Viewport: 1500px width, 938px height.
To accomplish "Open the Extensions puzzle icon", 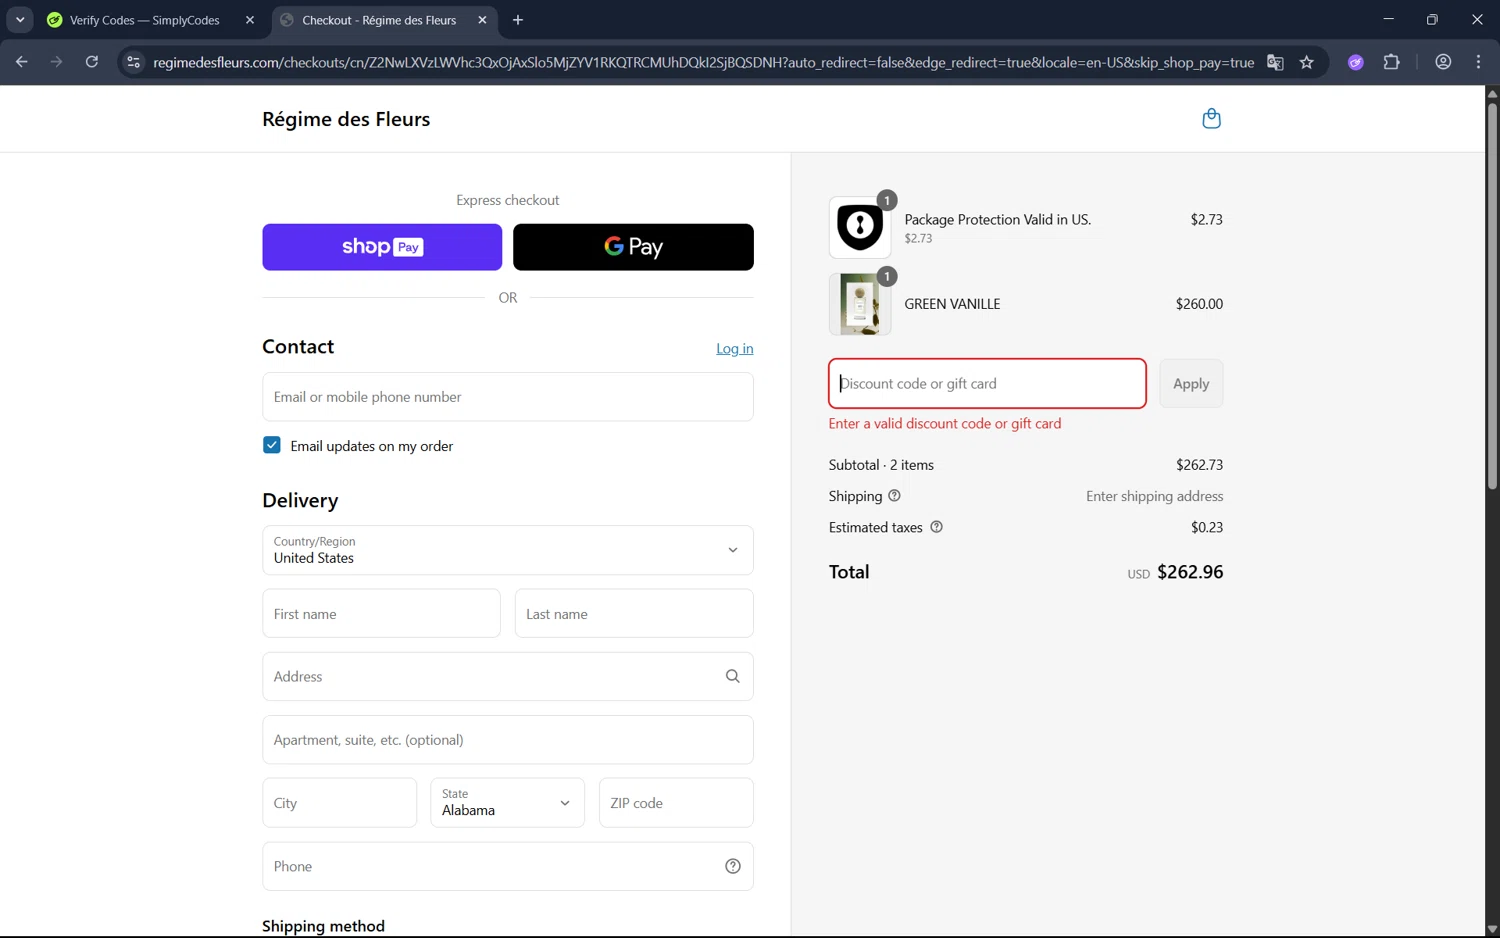I will tap(1391, 62).
